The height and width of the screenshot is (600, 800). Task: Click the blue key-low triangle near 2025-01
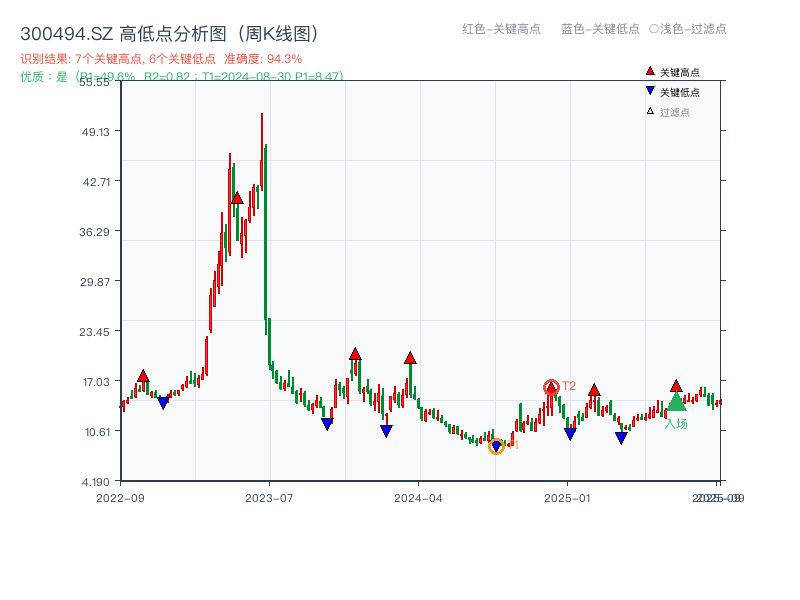(570, 432)
